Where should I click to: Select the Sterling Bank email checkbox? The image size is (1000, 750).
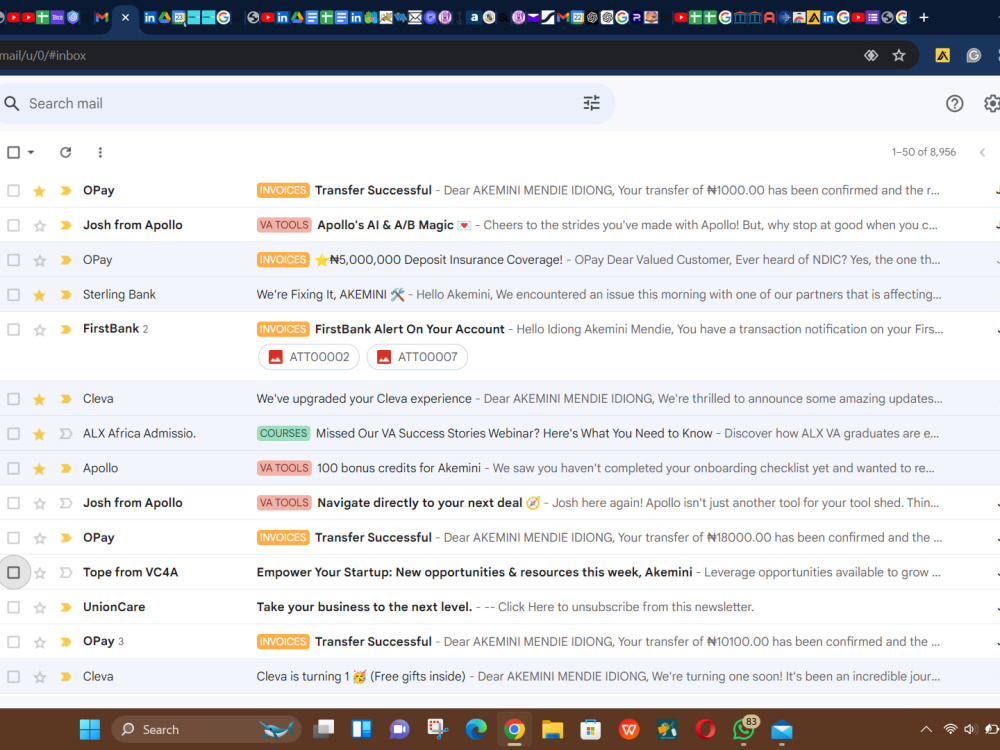(13, 295)
